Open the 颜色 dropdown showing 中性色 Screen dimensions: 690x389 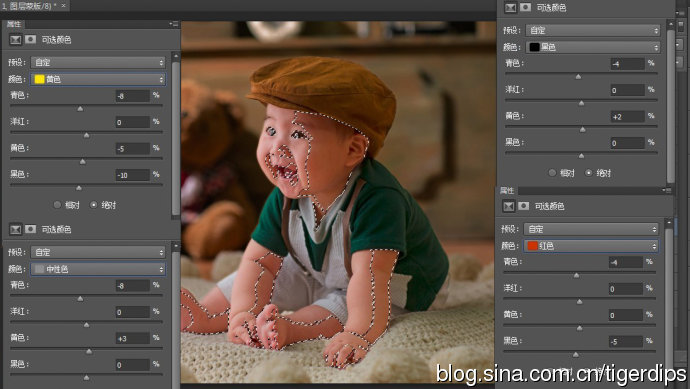click(x=98, y=269)
